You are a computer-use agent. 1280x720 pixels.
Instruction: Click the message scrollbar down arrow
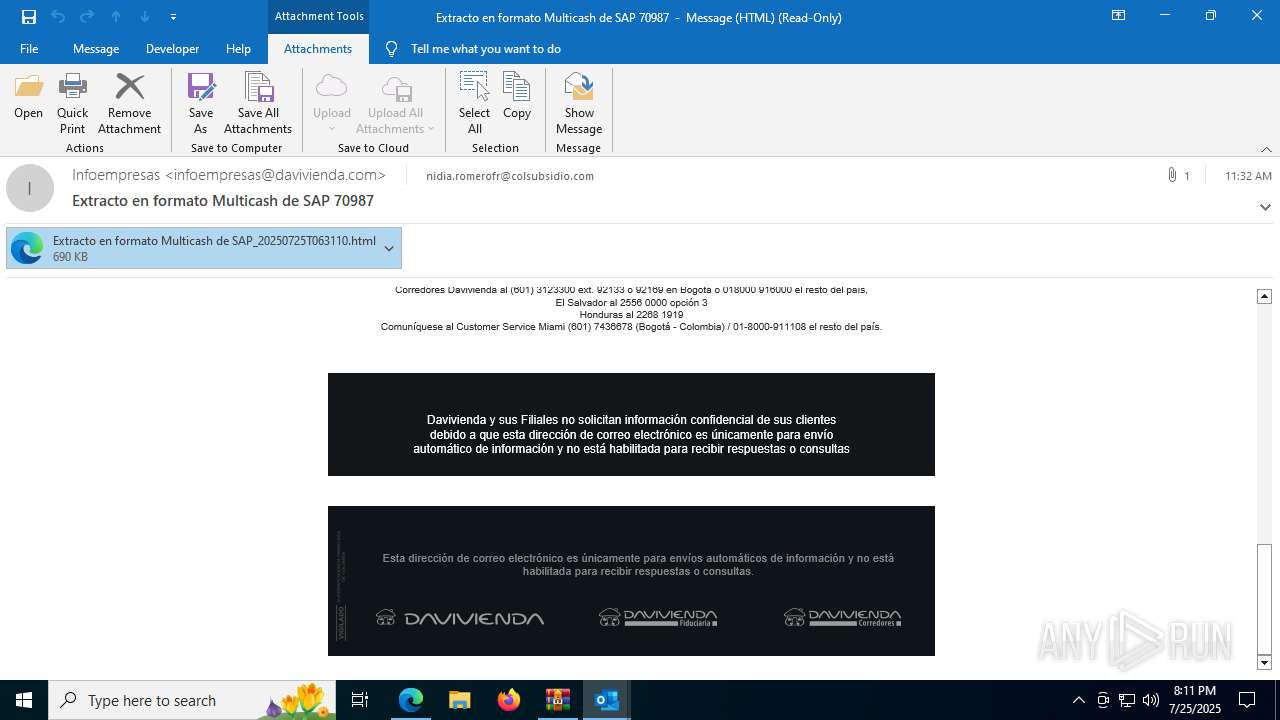pyautogui.click(x=1264, y=662)
